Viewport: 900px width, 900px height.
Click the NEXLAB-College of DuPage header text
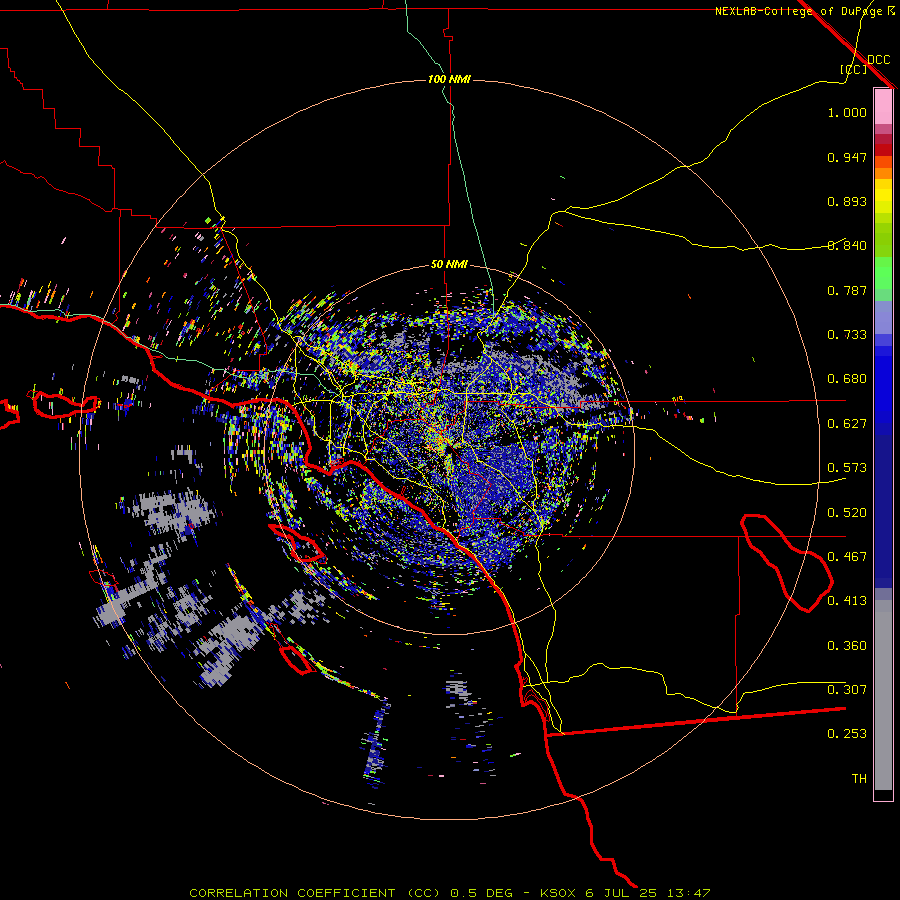804,11
